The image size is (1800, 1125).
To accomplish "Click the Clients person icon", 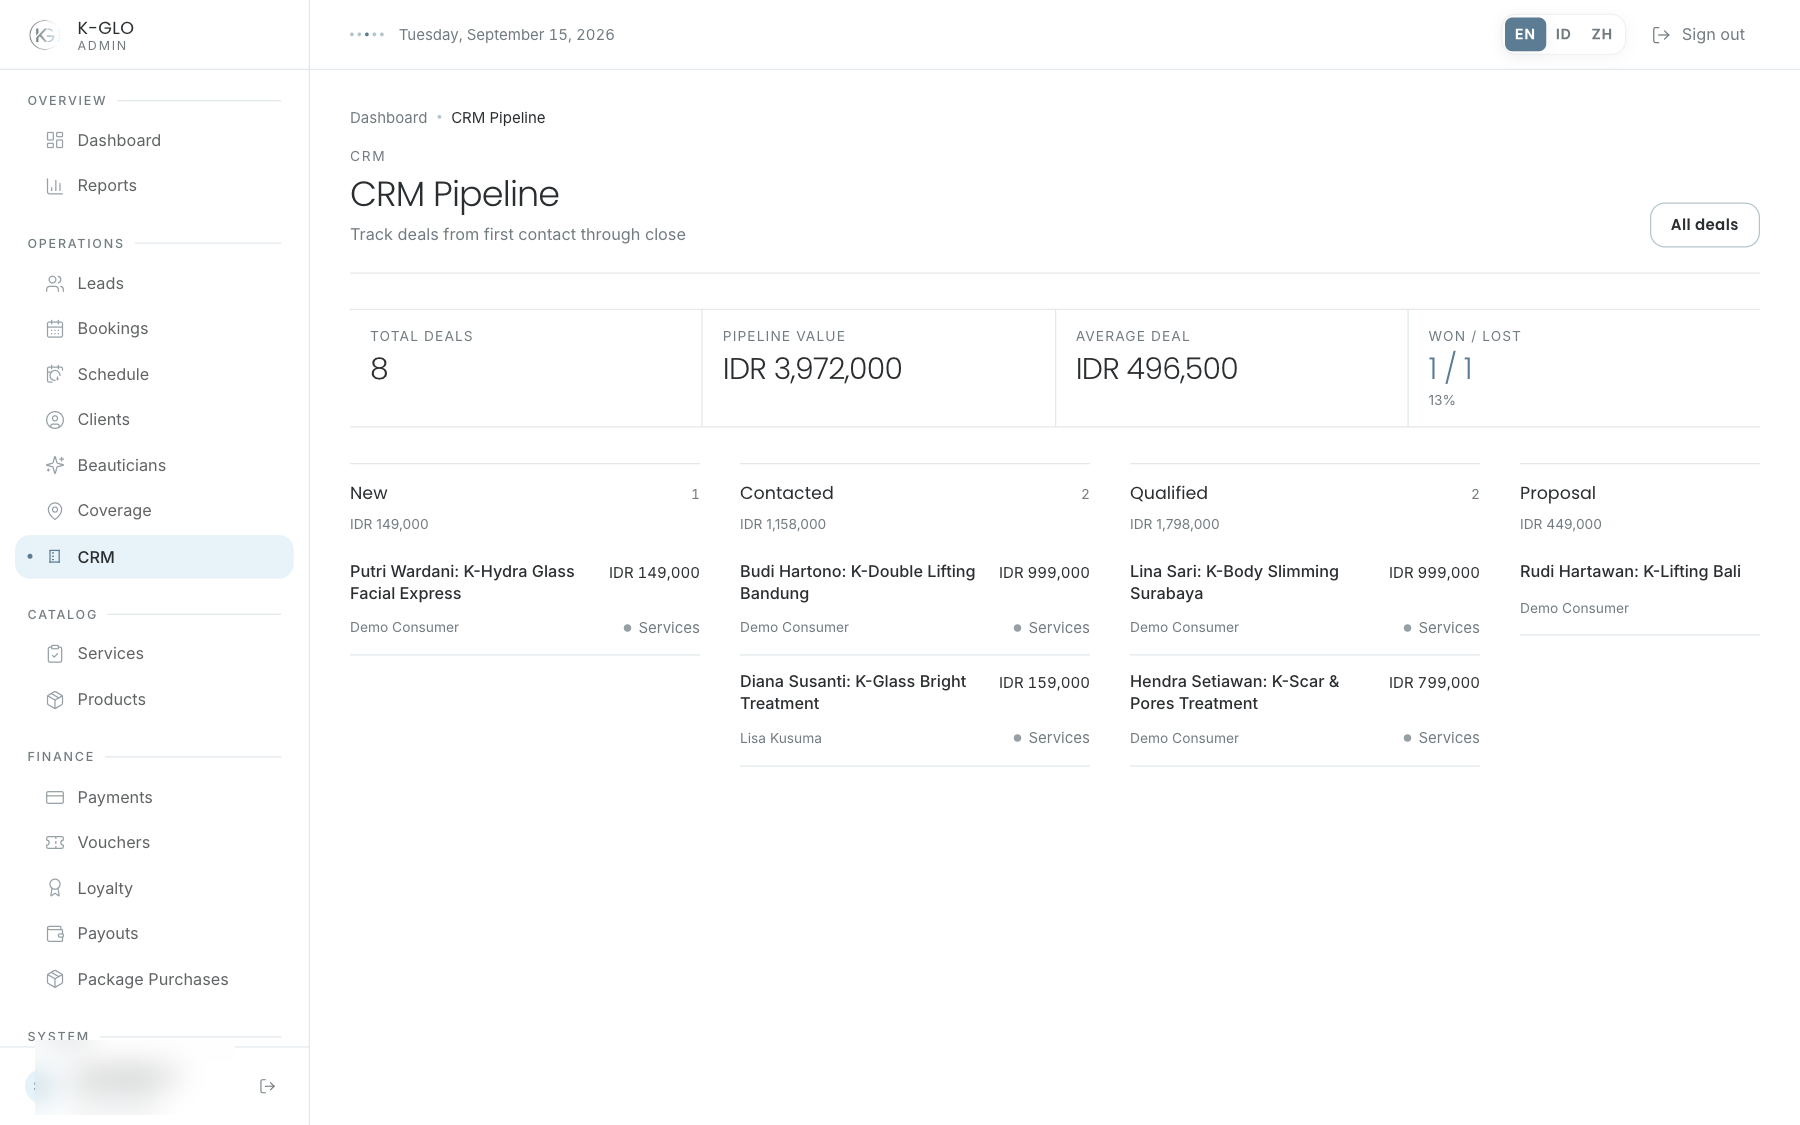I will [x=55, y=420].
